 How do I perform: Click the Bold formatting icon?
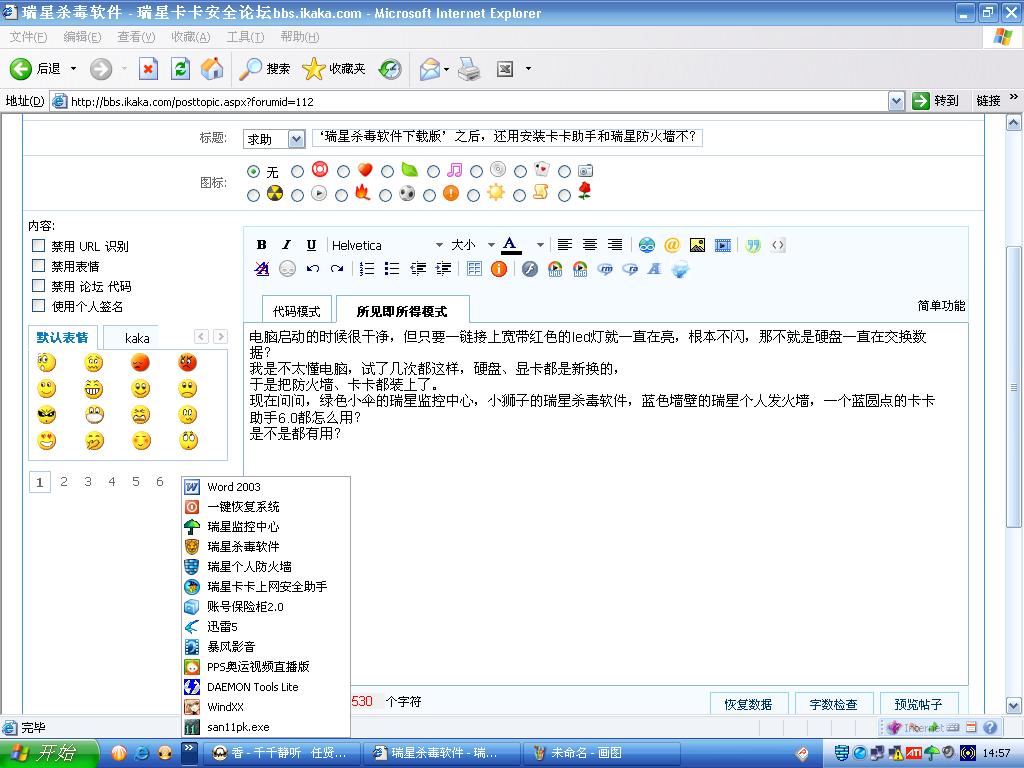(x=261, y=245)
